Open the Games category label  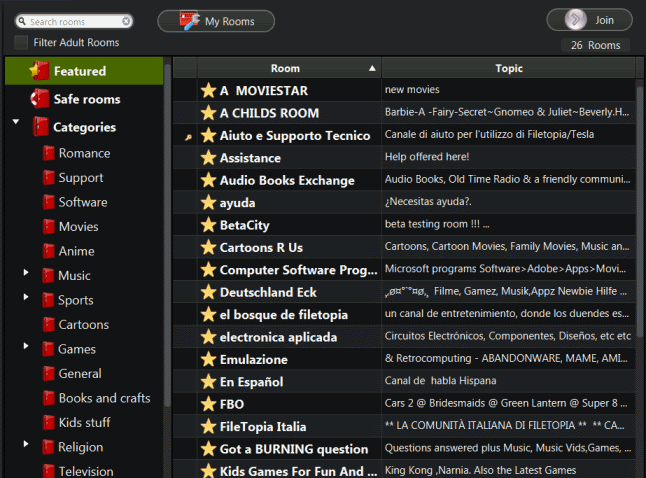click(77, 349)
